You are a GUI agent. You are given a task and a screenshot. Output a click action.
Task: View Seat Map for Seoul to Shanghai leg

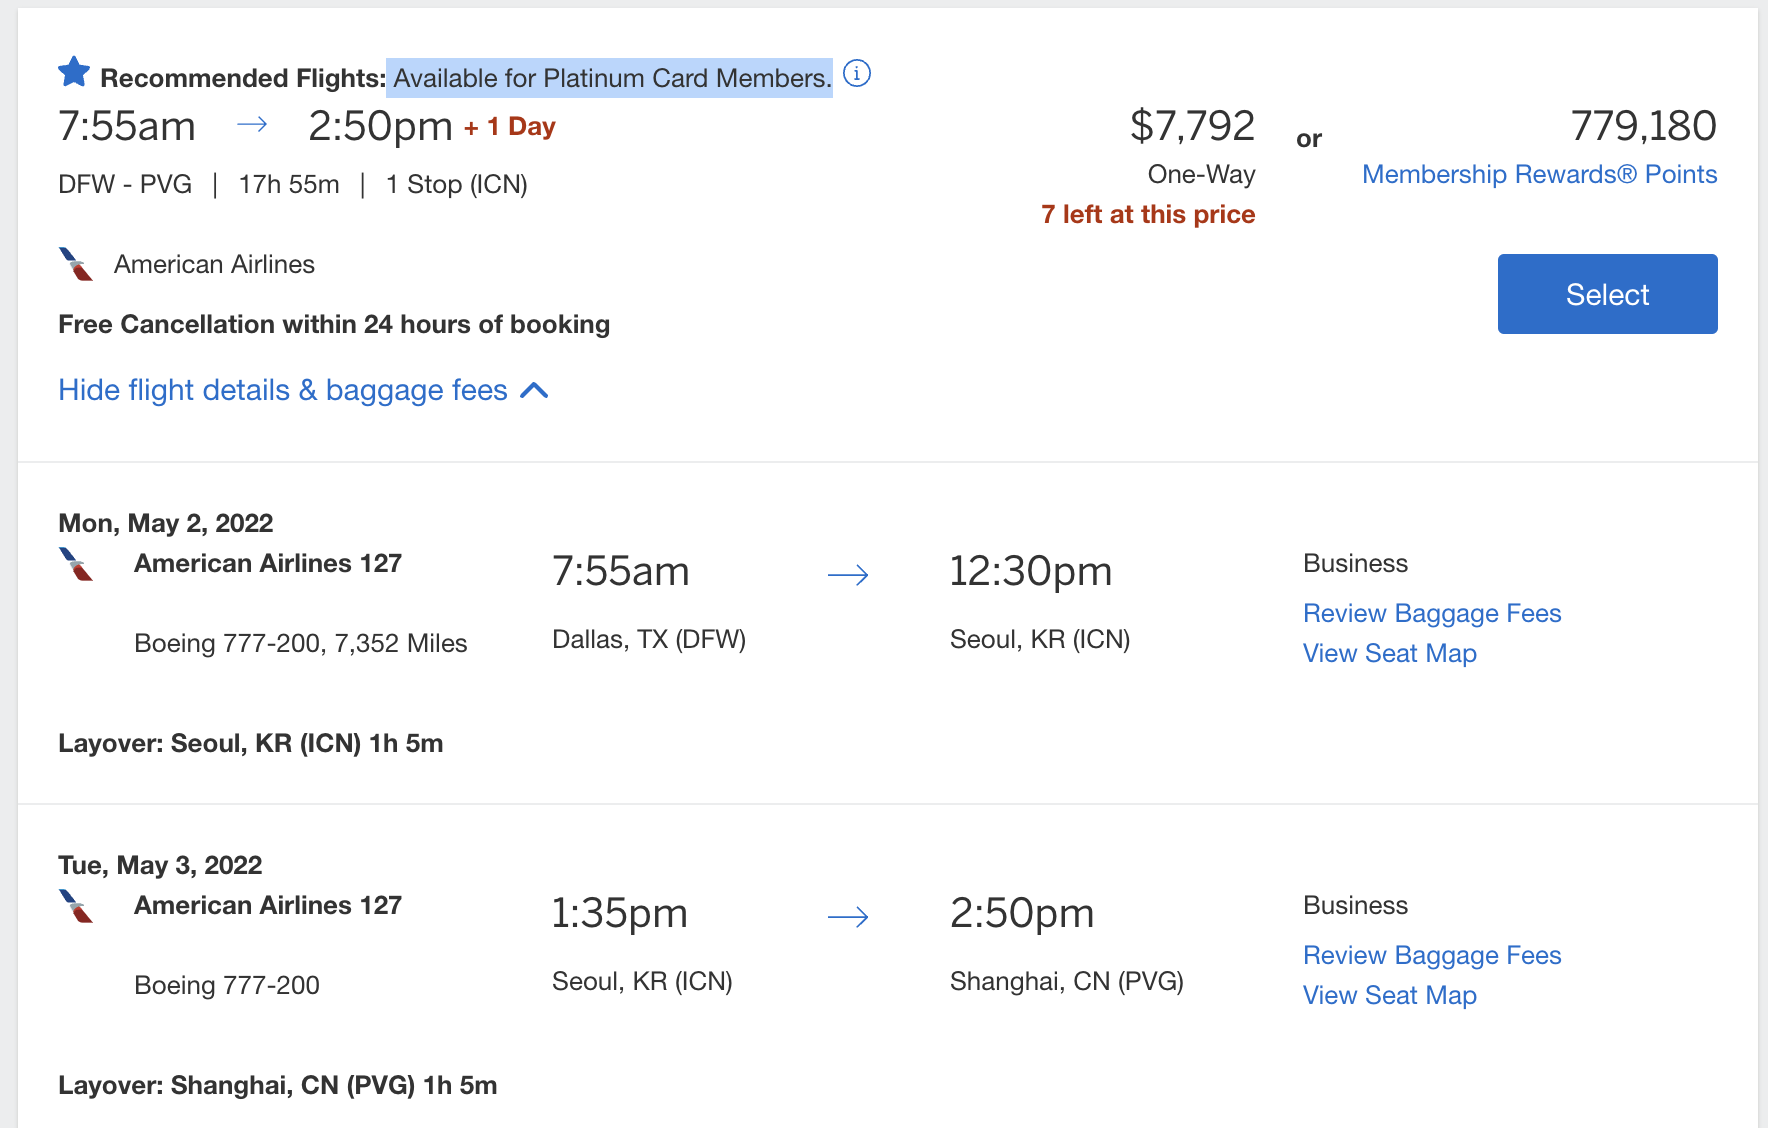coord(1389,995)
